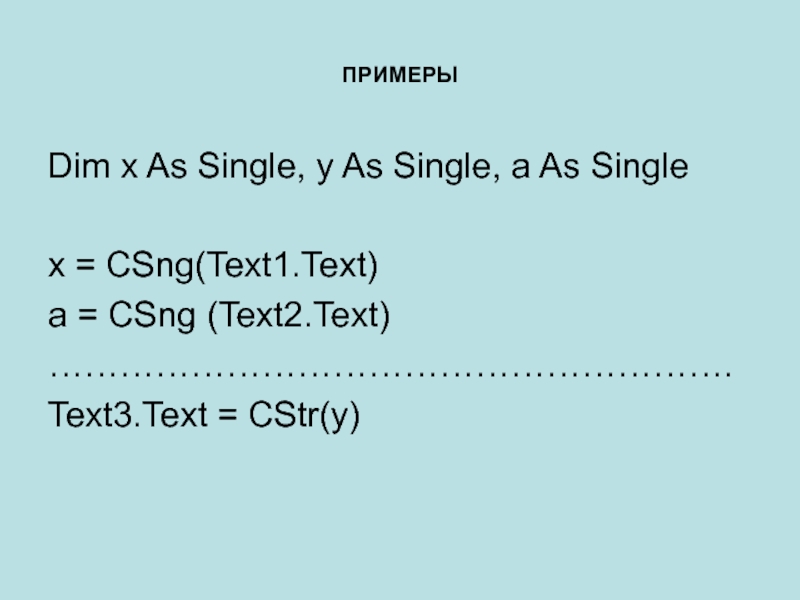Click the right end of the dotted line

click(727, 371)
